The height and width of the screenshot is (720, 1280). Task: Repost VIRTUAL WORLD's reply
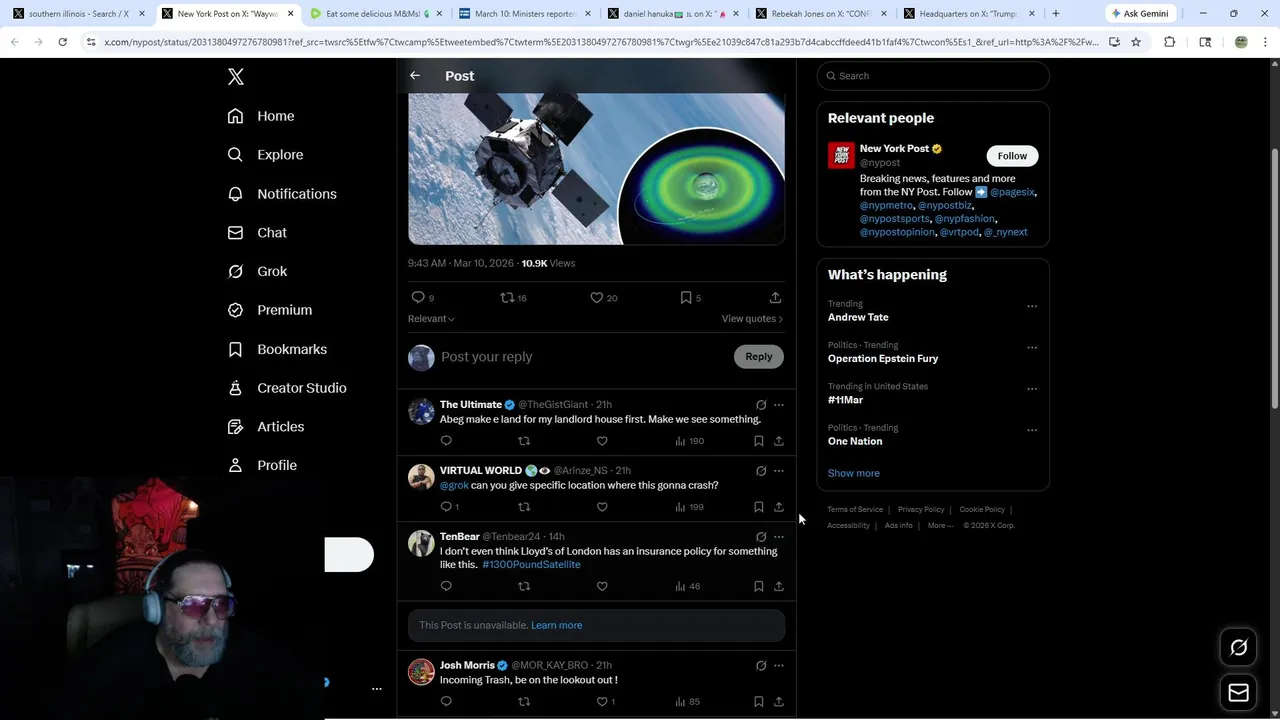pyautogui.click(x=524, y=507)
